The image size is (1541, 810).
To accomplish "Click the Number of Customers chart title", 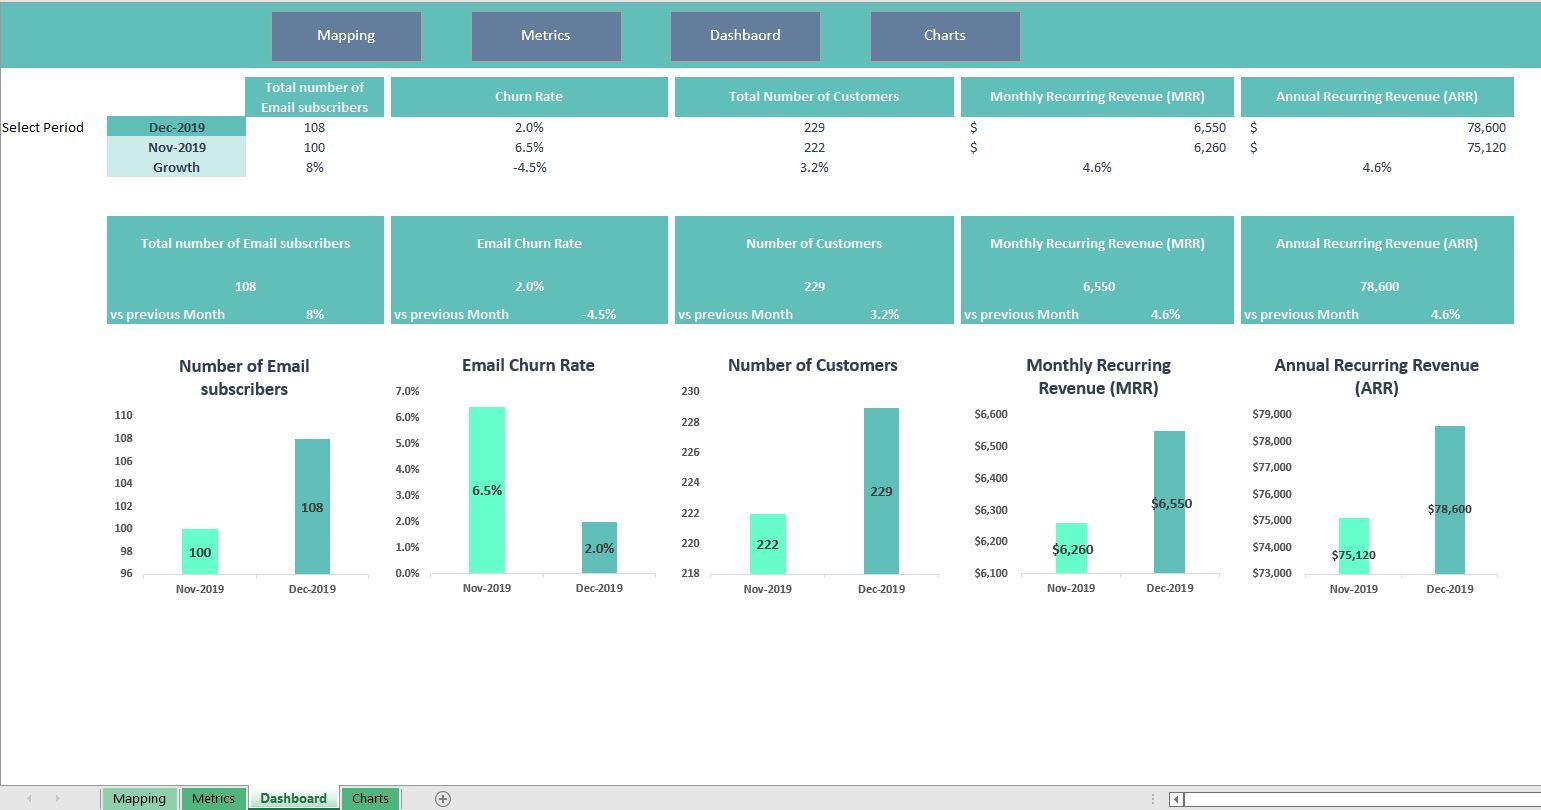I will pos(812,365).
